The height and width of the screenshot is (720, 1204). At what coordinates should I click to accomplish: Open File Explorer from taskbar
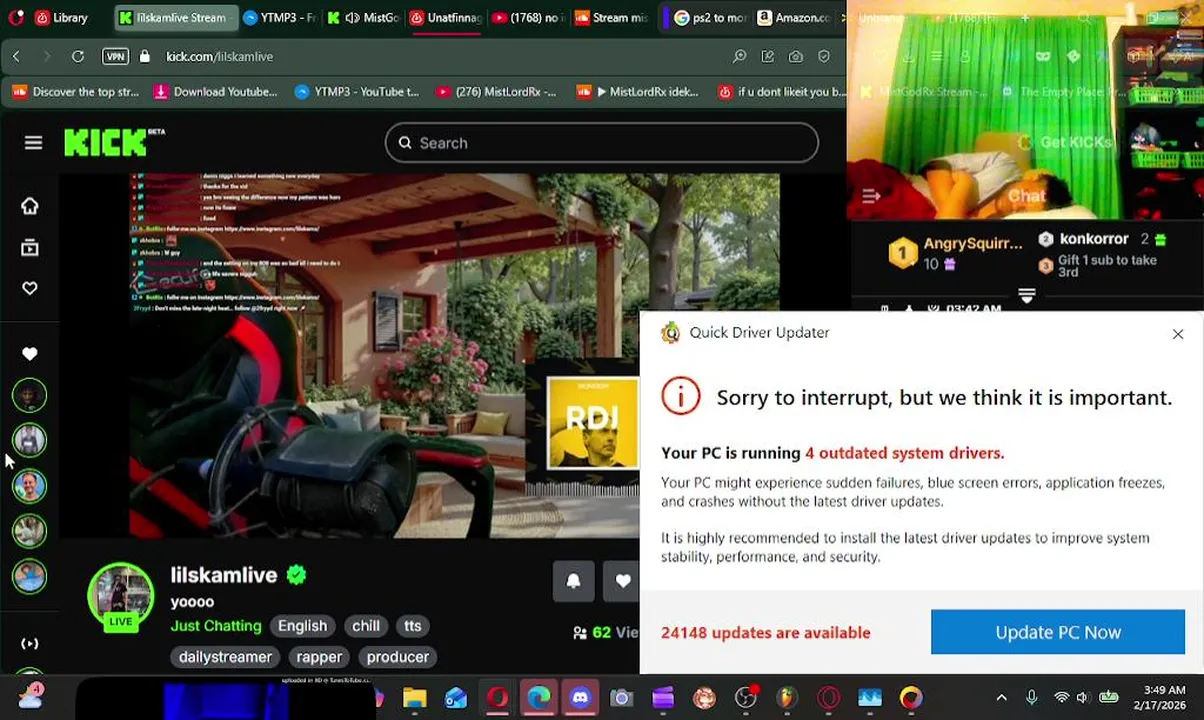tap(414, 698)
